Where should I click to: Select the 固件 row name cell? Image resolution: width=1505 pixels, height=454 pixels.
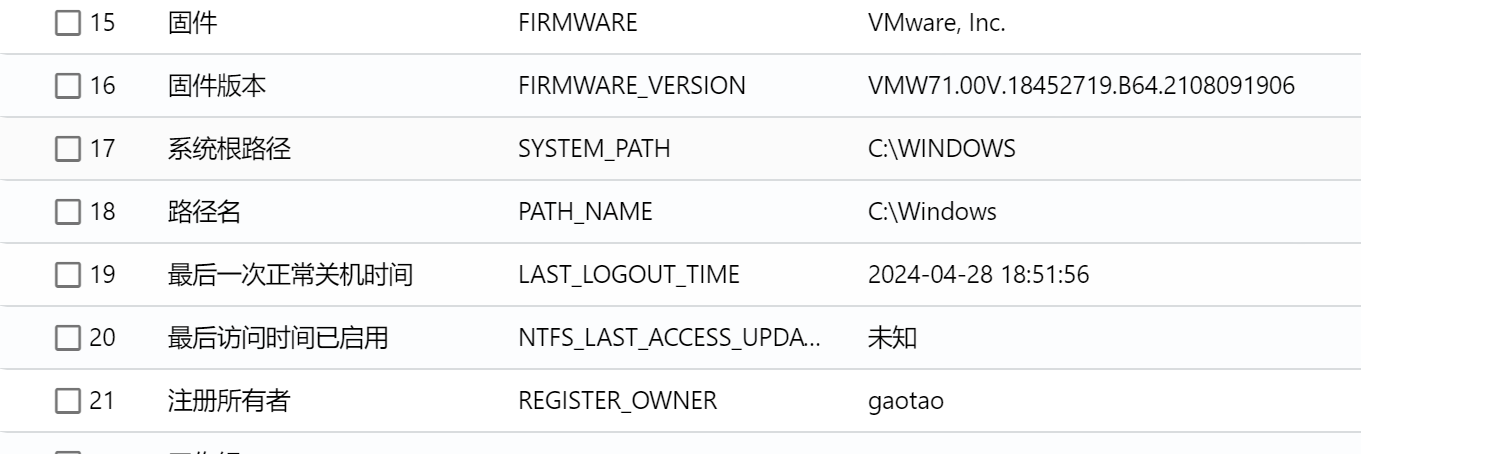point(191,24)
